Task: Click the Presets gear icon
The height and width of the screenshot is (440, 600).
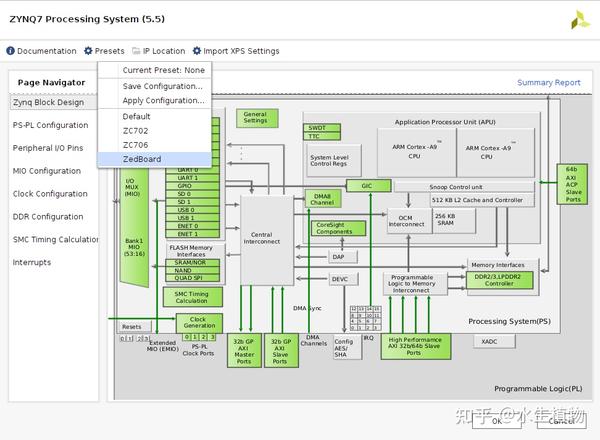Action: 88,51
